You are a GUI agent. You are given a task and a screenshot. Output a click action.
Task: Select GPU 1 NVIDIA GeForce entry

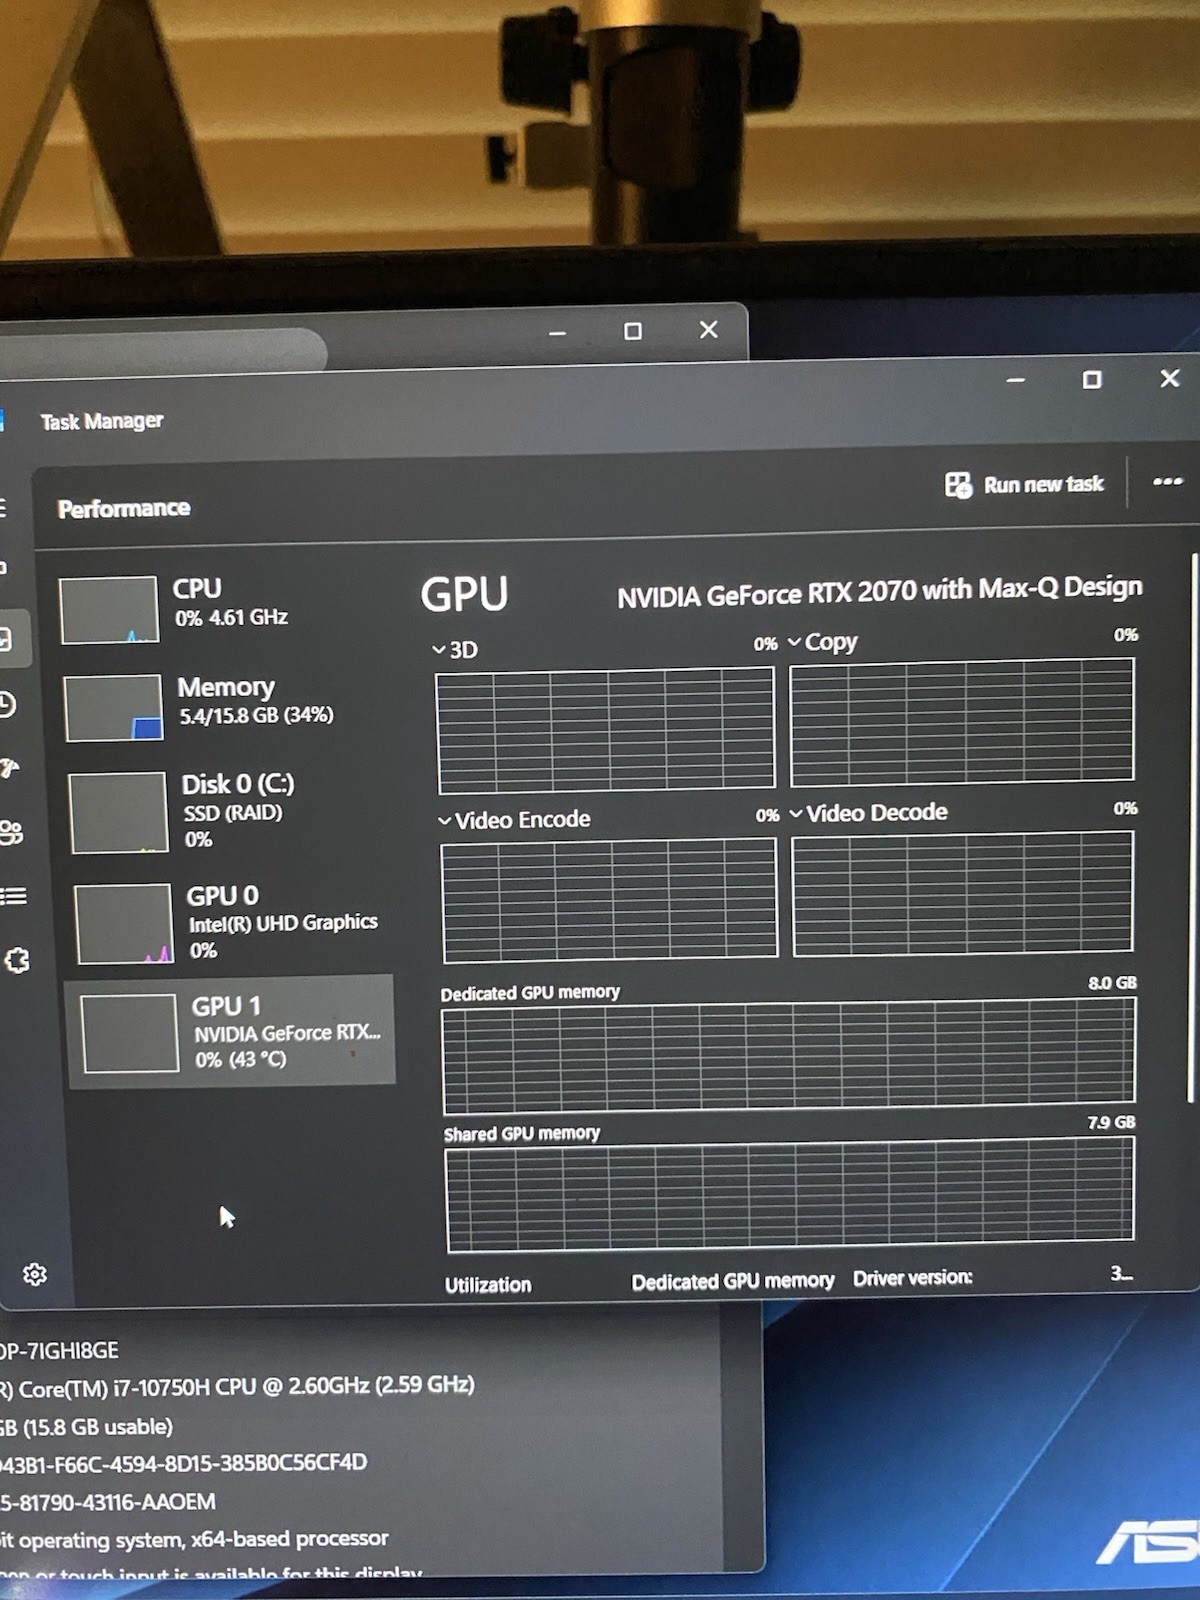pyautogui.click(x=231, y=1032)
